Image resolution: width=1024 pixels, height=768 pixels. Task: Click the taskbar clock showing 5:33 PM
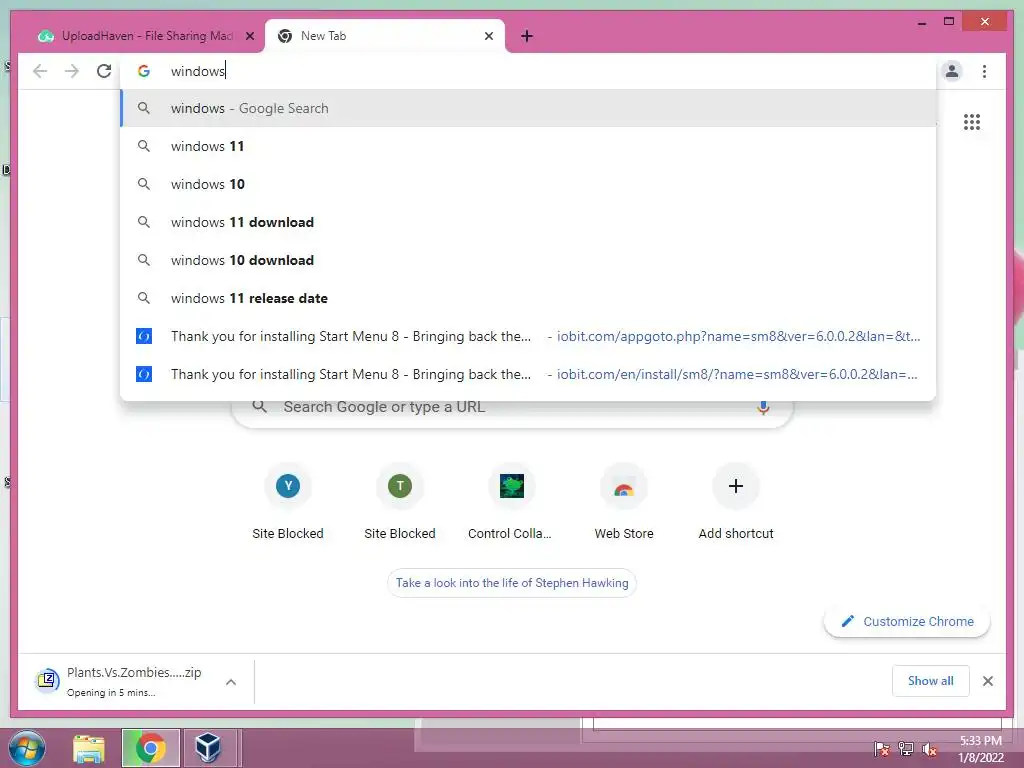point(980,749)
